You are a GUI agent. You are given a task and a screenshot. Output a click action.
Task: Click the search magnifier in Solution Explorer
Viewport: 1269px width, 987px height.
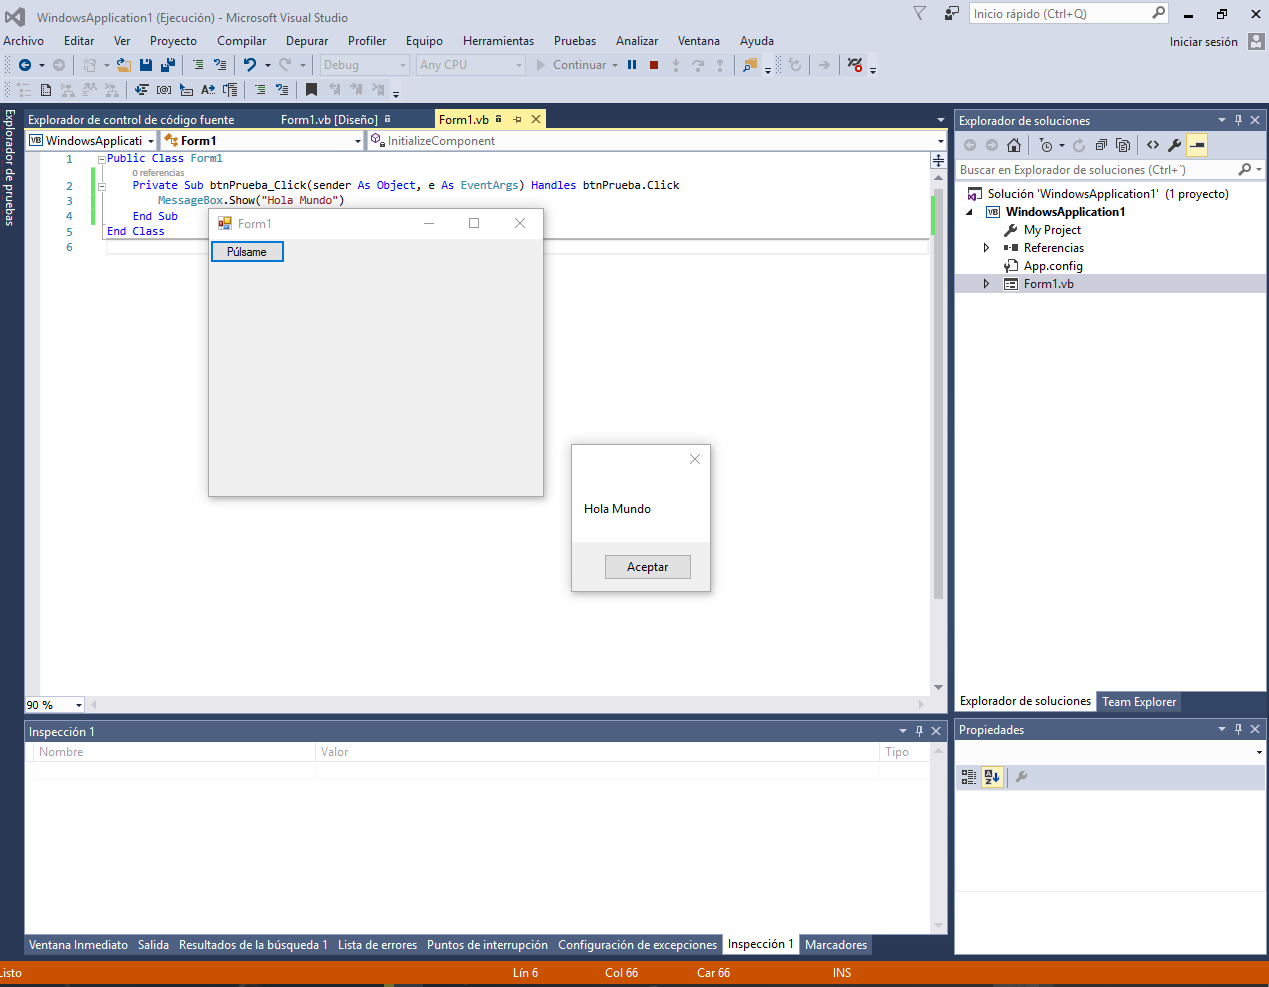1244,170
